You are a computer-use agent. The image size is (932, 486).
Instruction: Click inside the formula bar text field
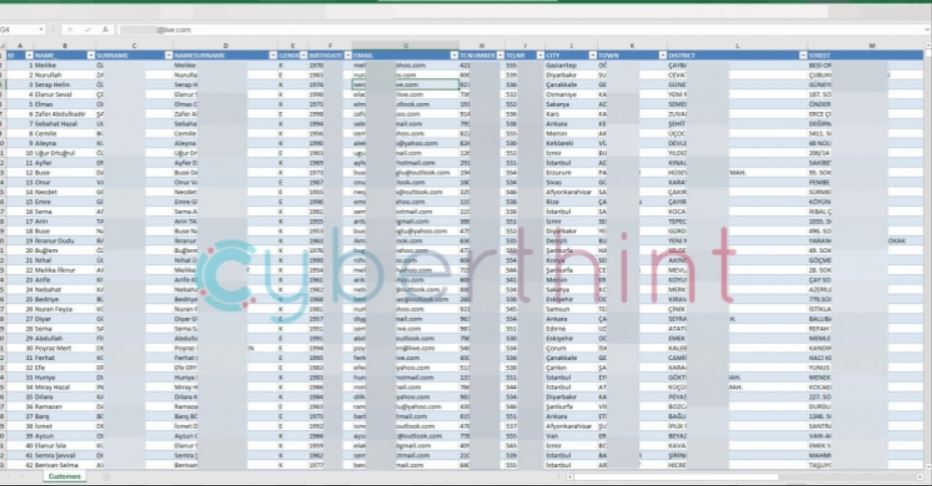[x=500, y=30]
